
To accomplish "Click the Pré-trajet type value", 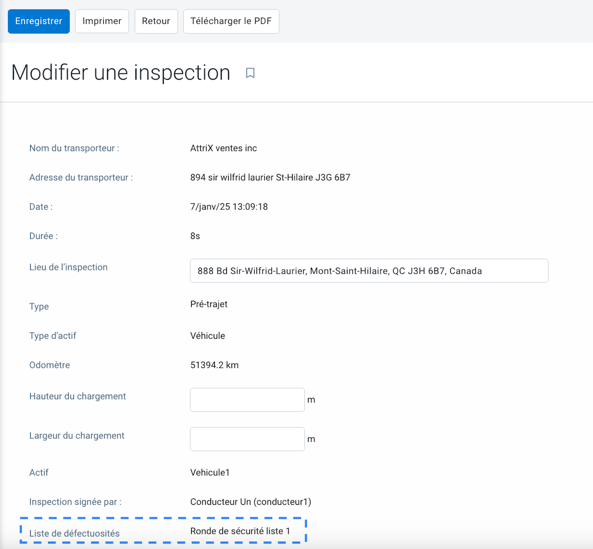I will tap(209, 304).
